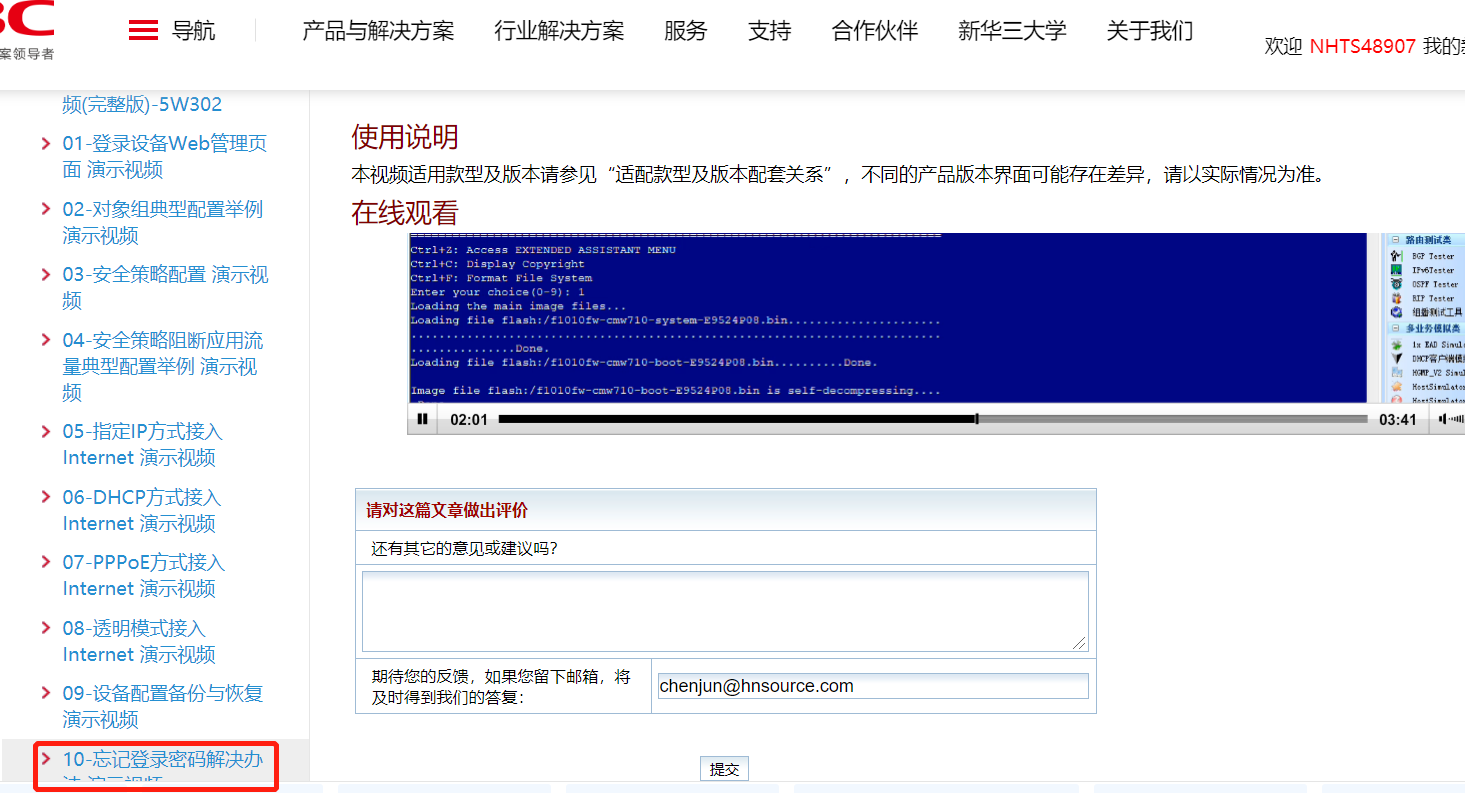
Task: Click the email field containing chenjun@hnsource.com
Action: (x=872, y=686)
